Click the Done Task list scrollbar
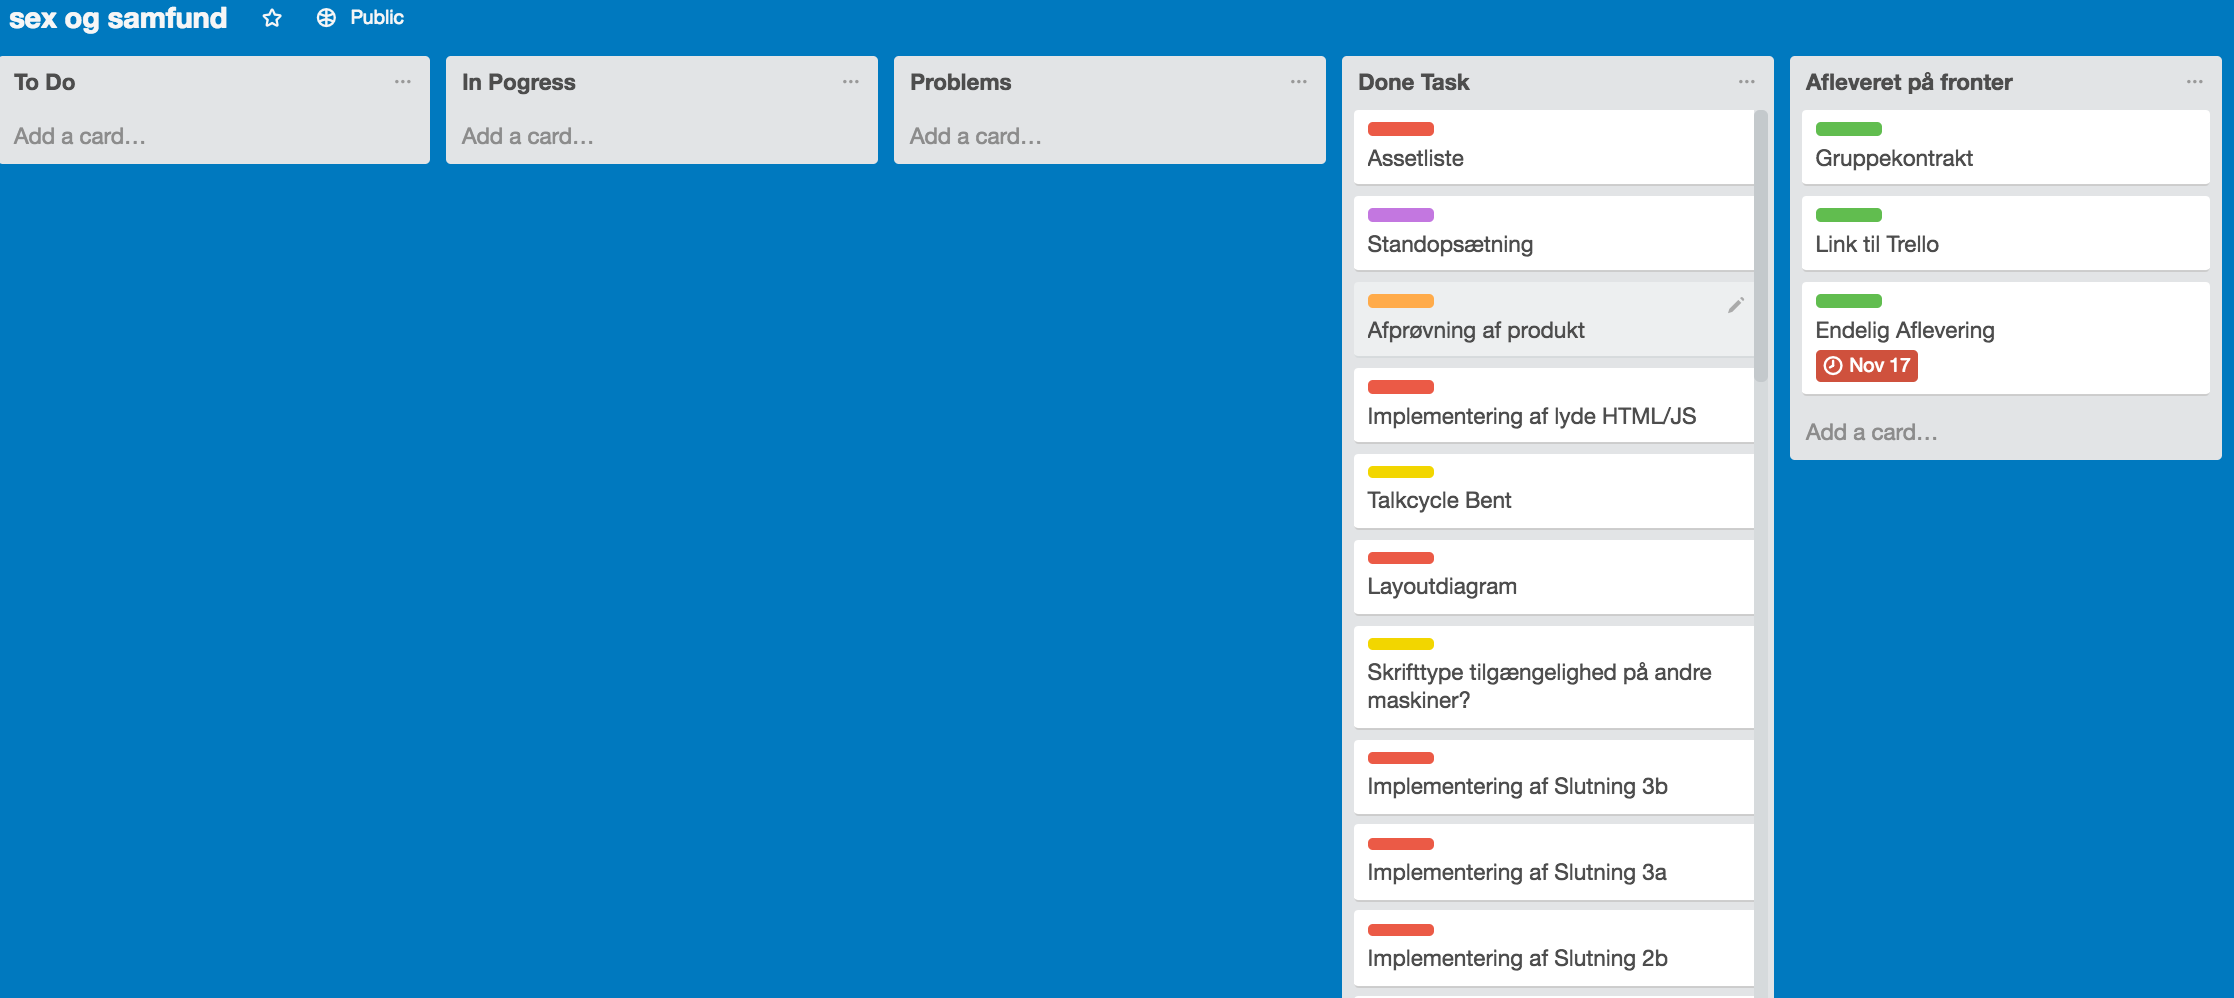Viewport: 2234px width, 998px height. click(1761, 246)
